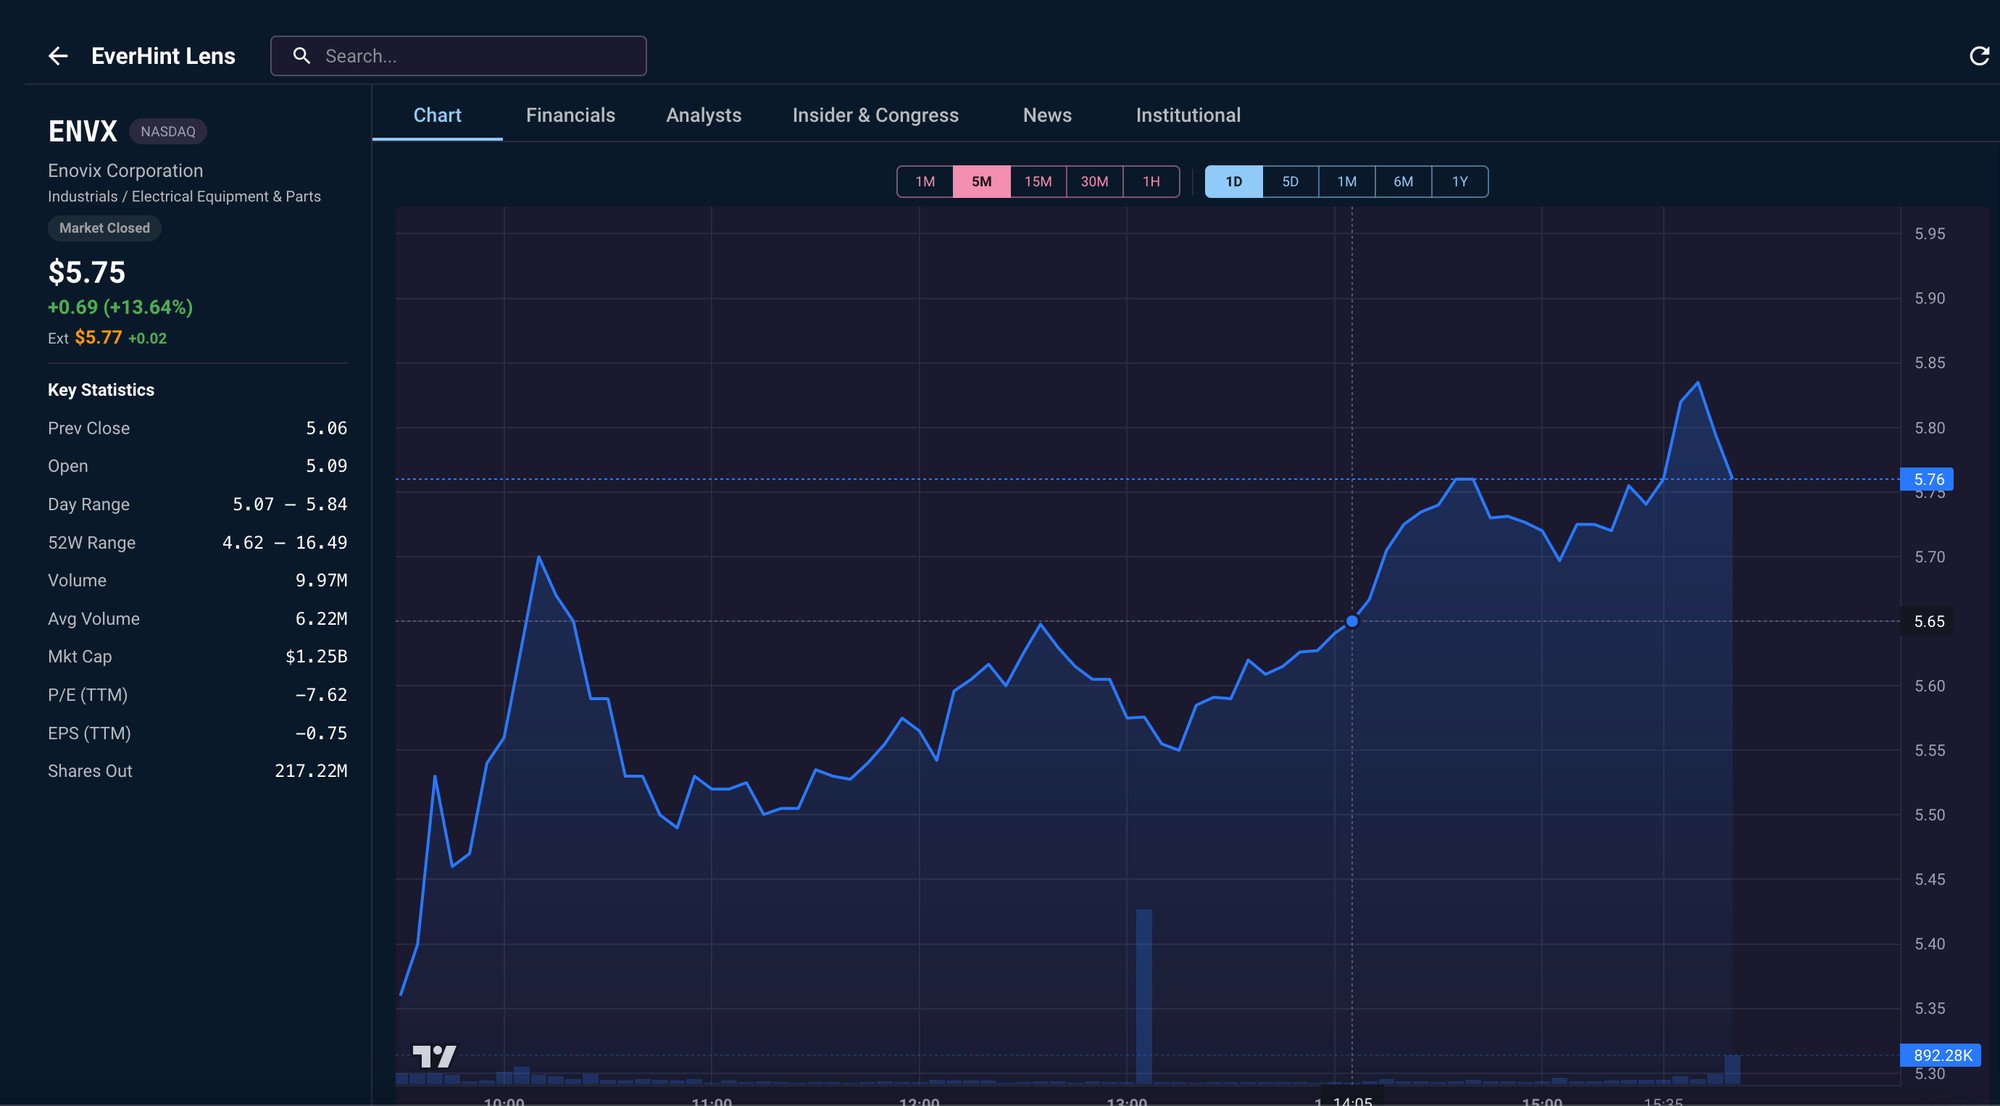
Task: Click the search magnifier icon
Action: click(301, 56)
